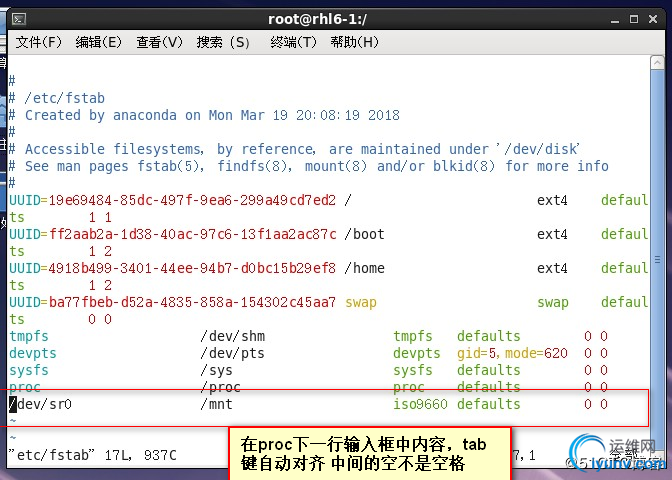Click the /dev/shm mount point
The height and width of the screenshot is (480, 672).
233,336
